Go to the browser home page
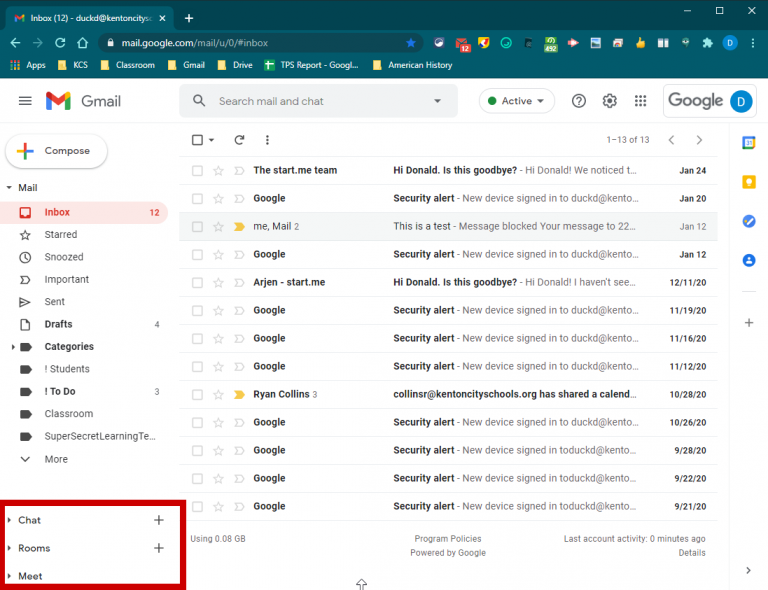768x590 pixels. (x=82, y=43)
